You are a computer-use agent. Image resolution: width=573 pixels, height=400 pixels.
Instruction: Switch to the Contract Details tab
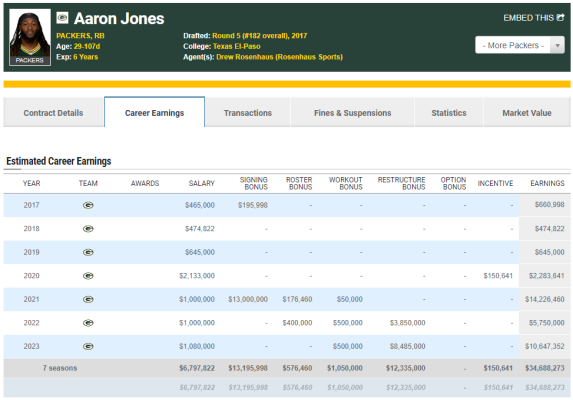pyautogui.click(x=53, y=113)
